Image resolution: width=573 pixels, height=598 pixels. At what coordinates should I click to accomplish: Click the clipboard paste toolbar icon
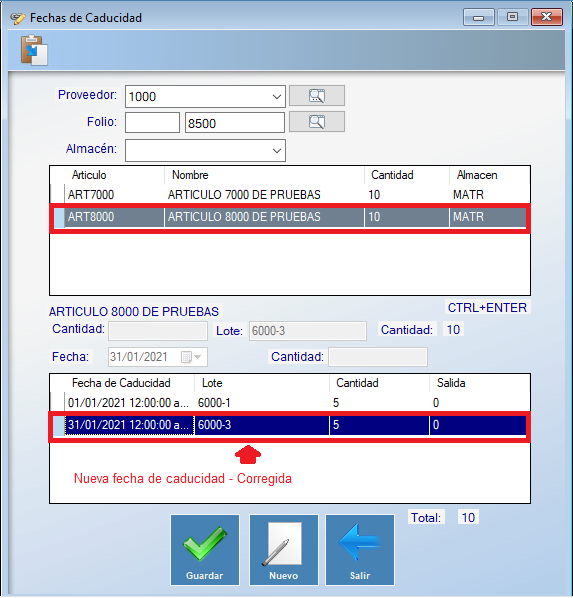pos(34,50)
